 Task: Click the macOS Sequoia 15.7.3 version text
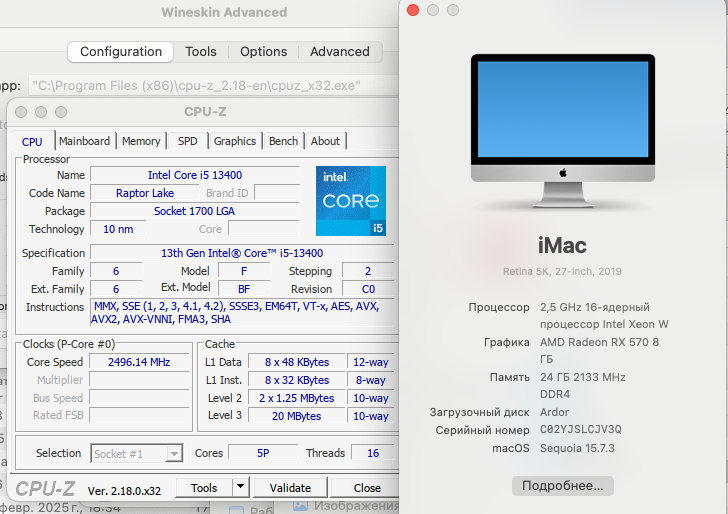coord(577,448)
